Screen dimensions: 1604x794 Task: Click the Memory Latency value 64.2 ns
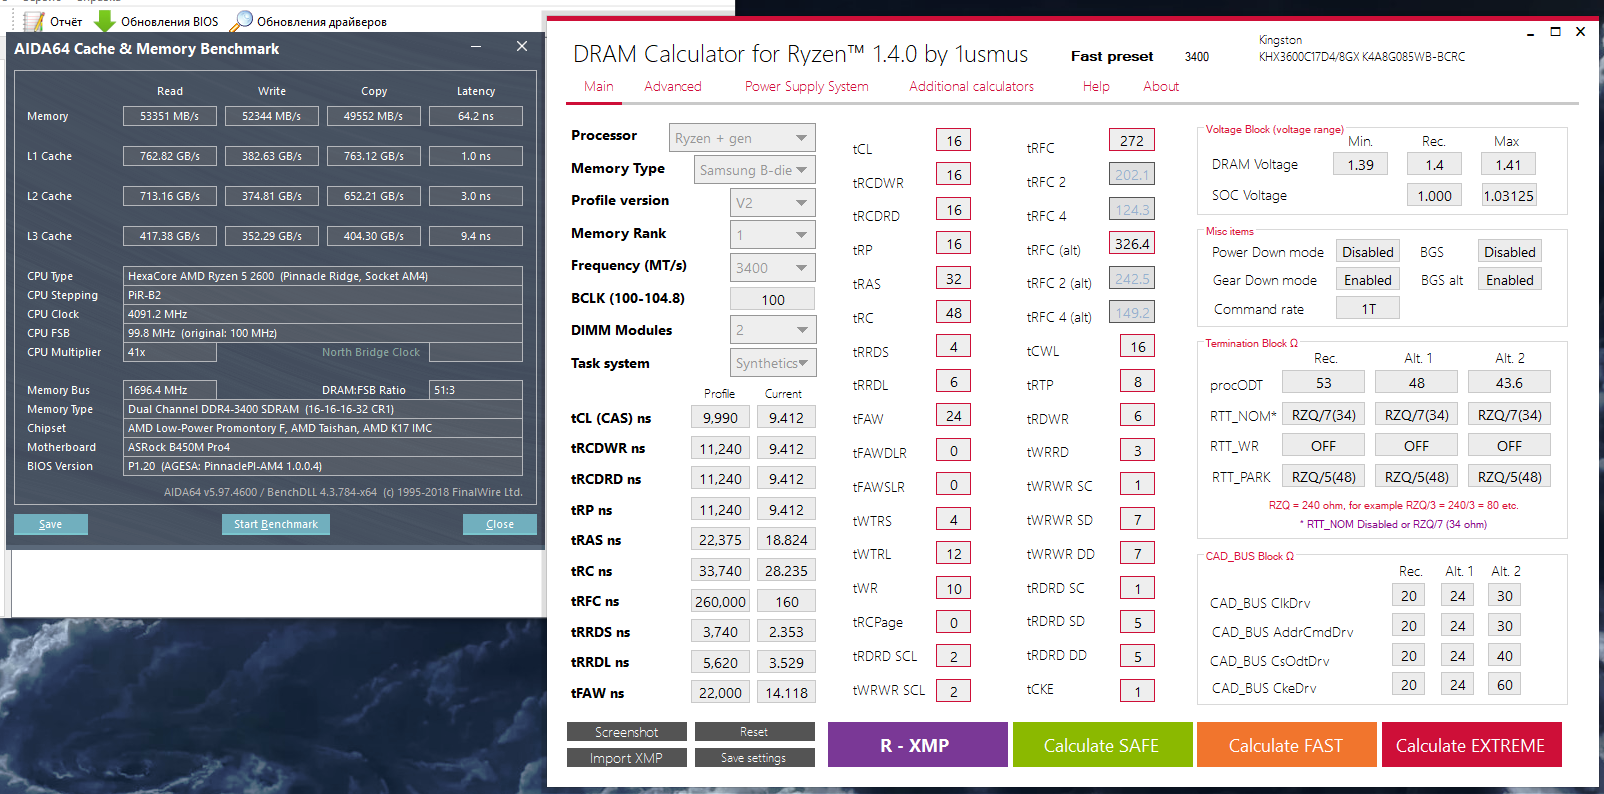pos(476,116)
